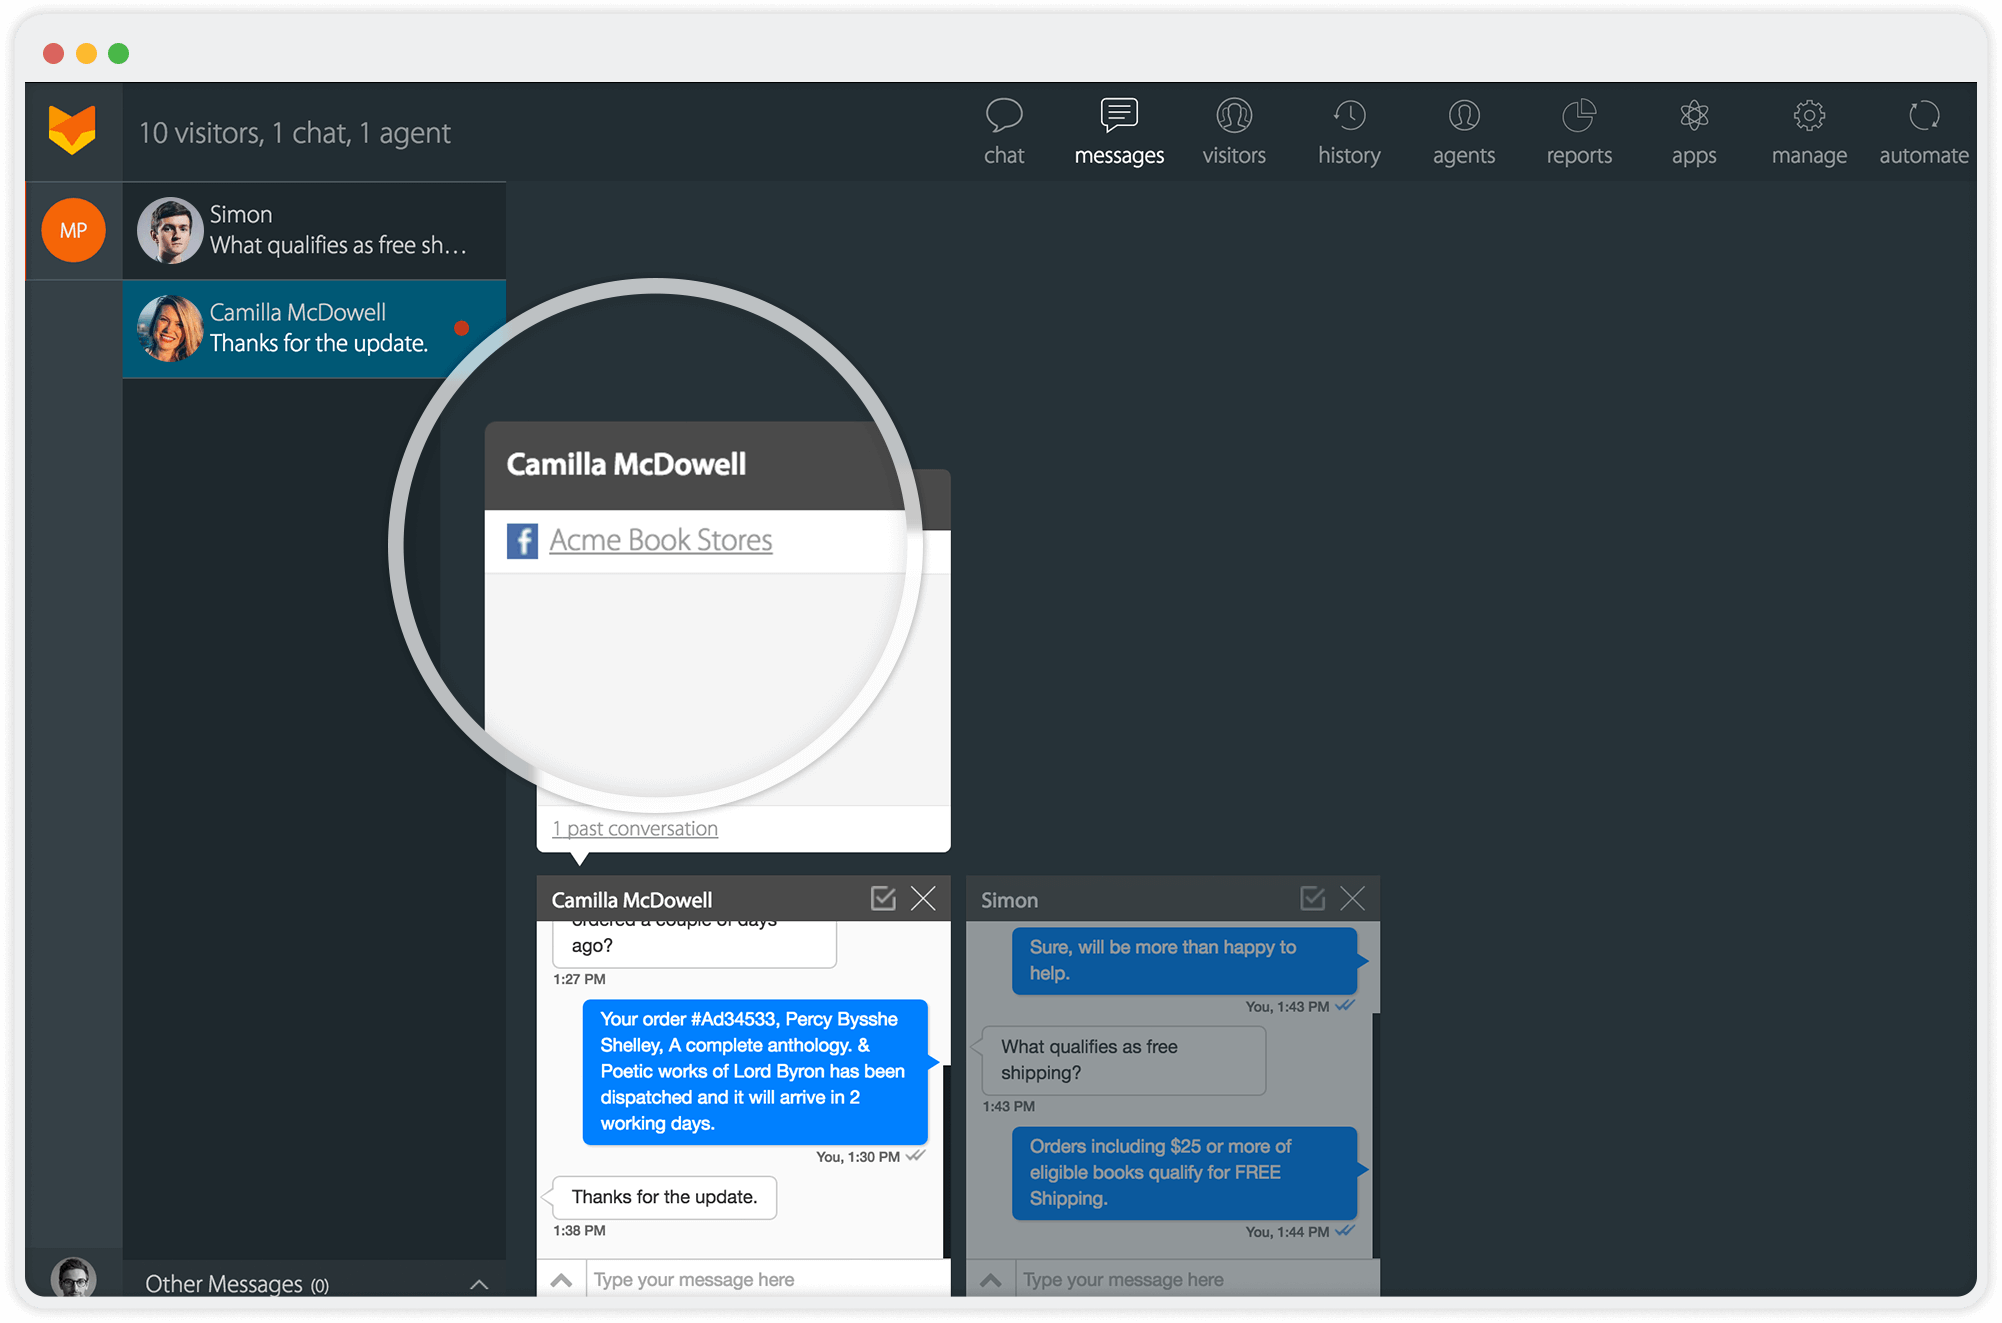Expand options arrow in Camilla's message box
The width and height of the screenshot is (2002, 1323).
click(x=561, y=1280)
